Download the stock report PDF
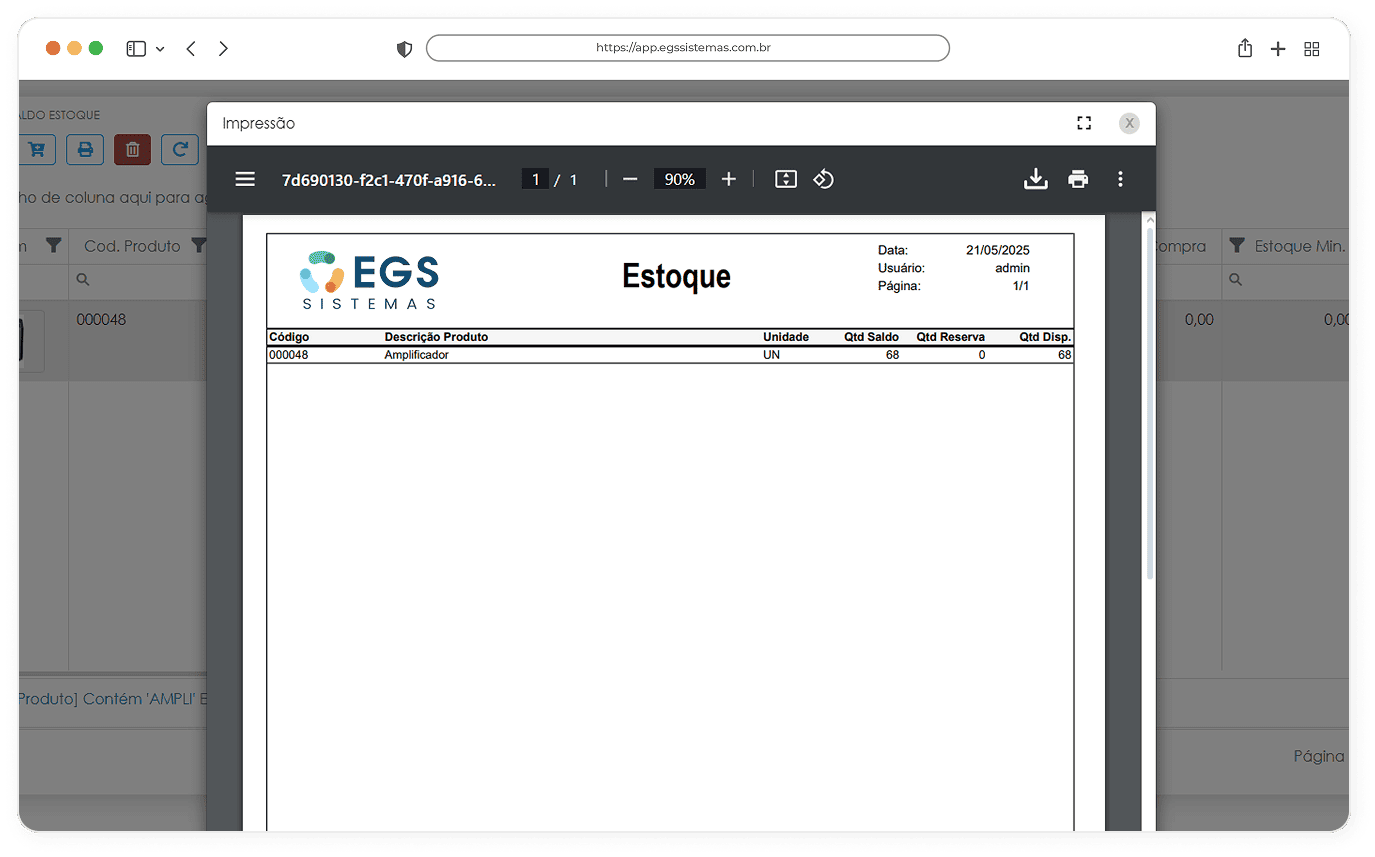Image resolution: width=1375 pixels, height=857 pixels. [x=1036, y=179]
